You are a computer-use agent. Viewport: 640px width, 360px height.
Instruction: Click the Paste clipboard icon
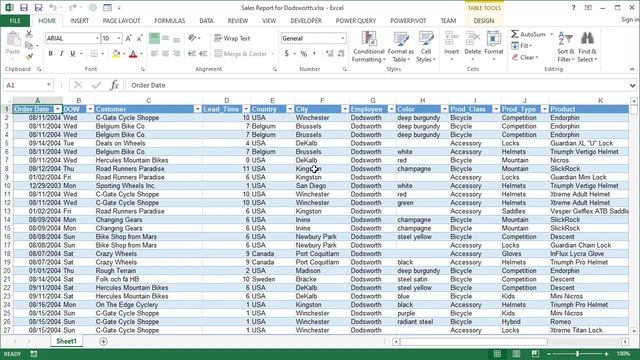pyautogui.click(x=13, y=39)
